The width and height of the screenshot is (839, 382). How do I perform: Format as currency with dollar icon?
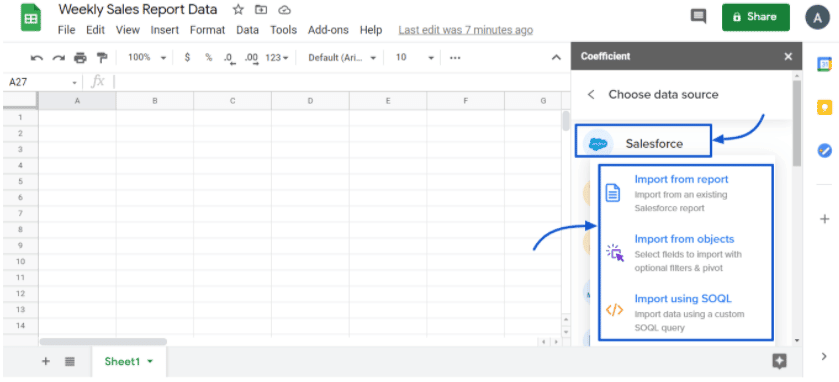(x=187, y=57)
